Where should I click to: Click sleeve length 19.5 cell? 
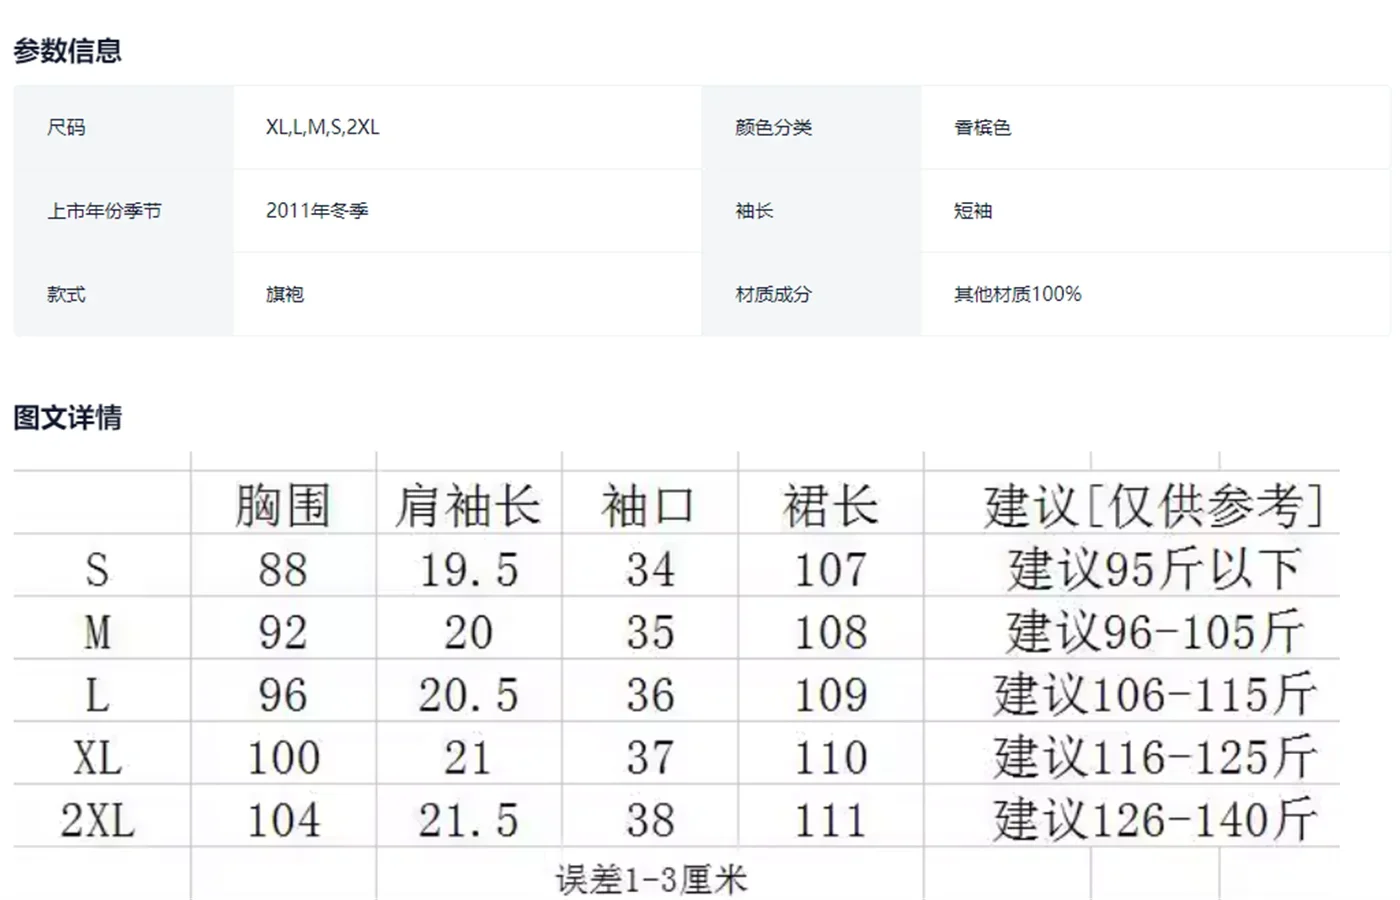coord(468,570)
